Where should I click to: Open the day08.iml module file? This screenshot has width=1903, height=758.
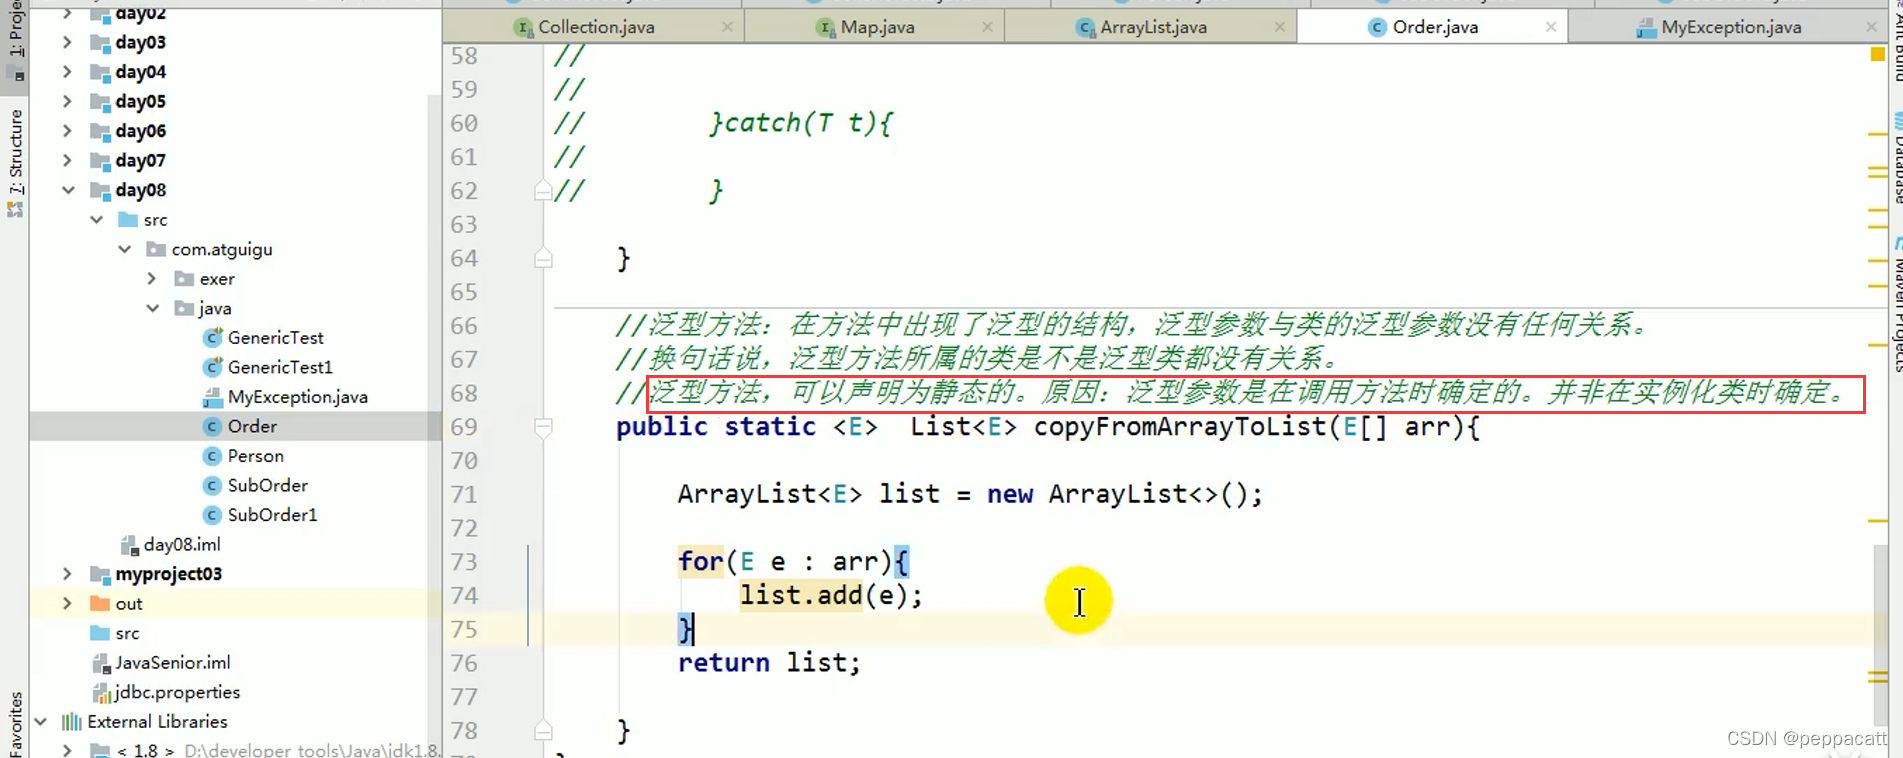[x=182, y=544]
